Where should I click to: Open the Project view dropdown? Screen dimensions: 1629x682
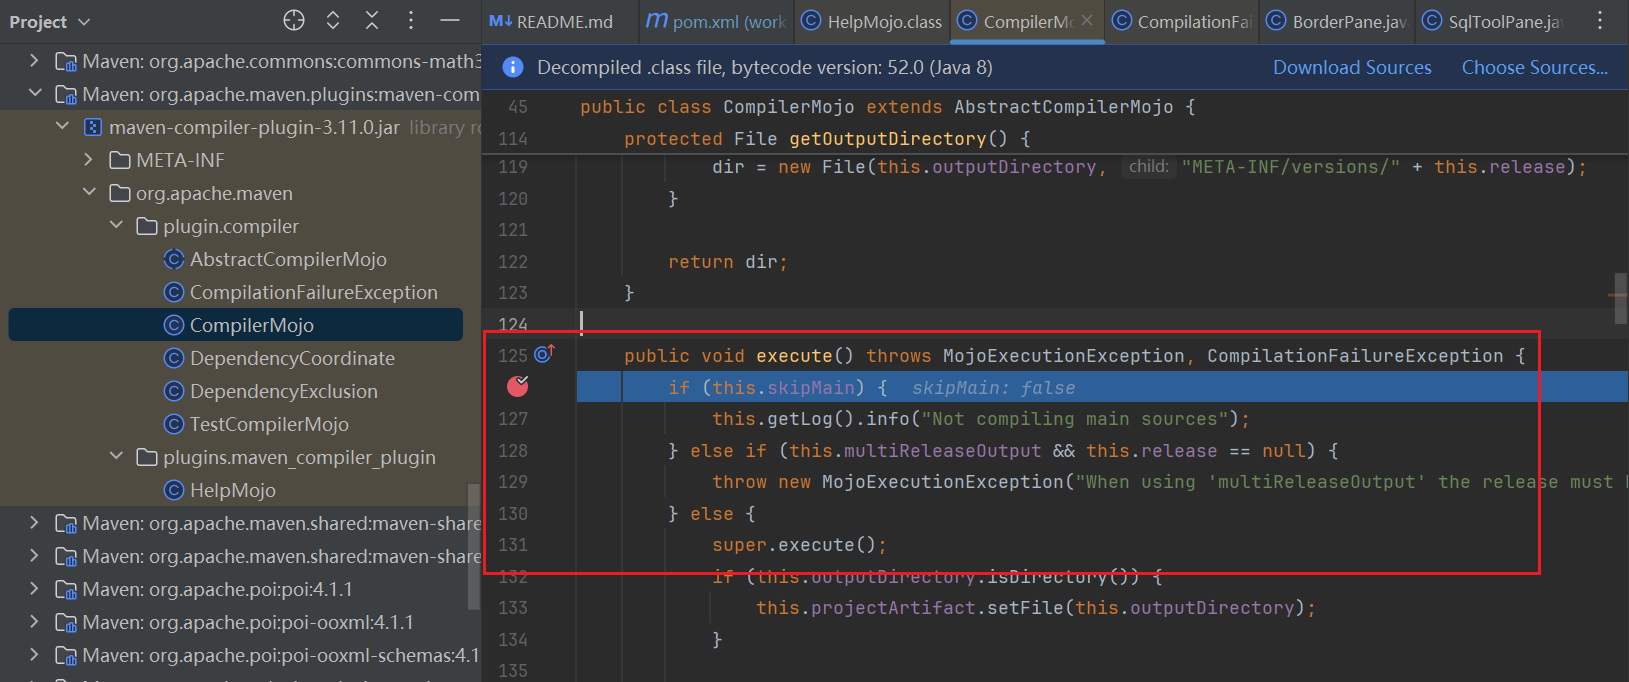(x=50, y=21)
